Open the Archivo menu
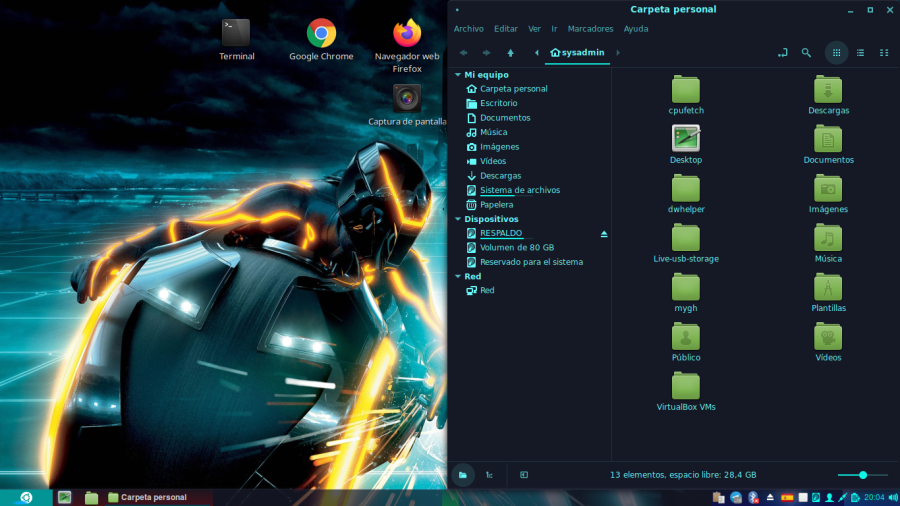This screenshot has height=506, width=900. click(x=468, y=29)
